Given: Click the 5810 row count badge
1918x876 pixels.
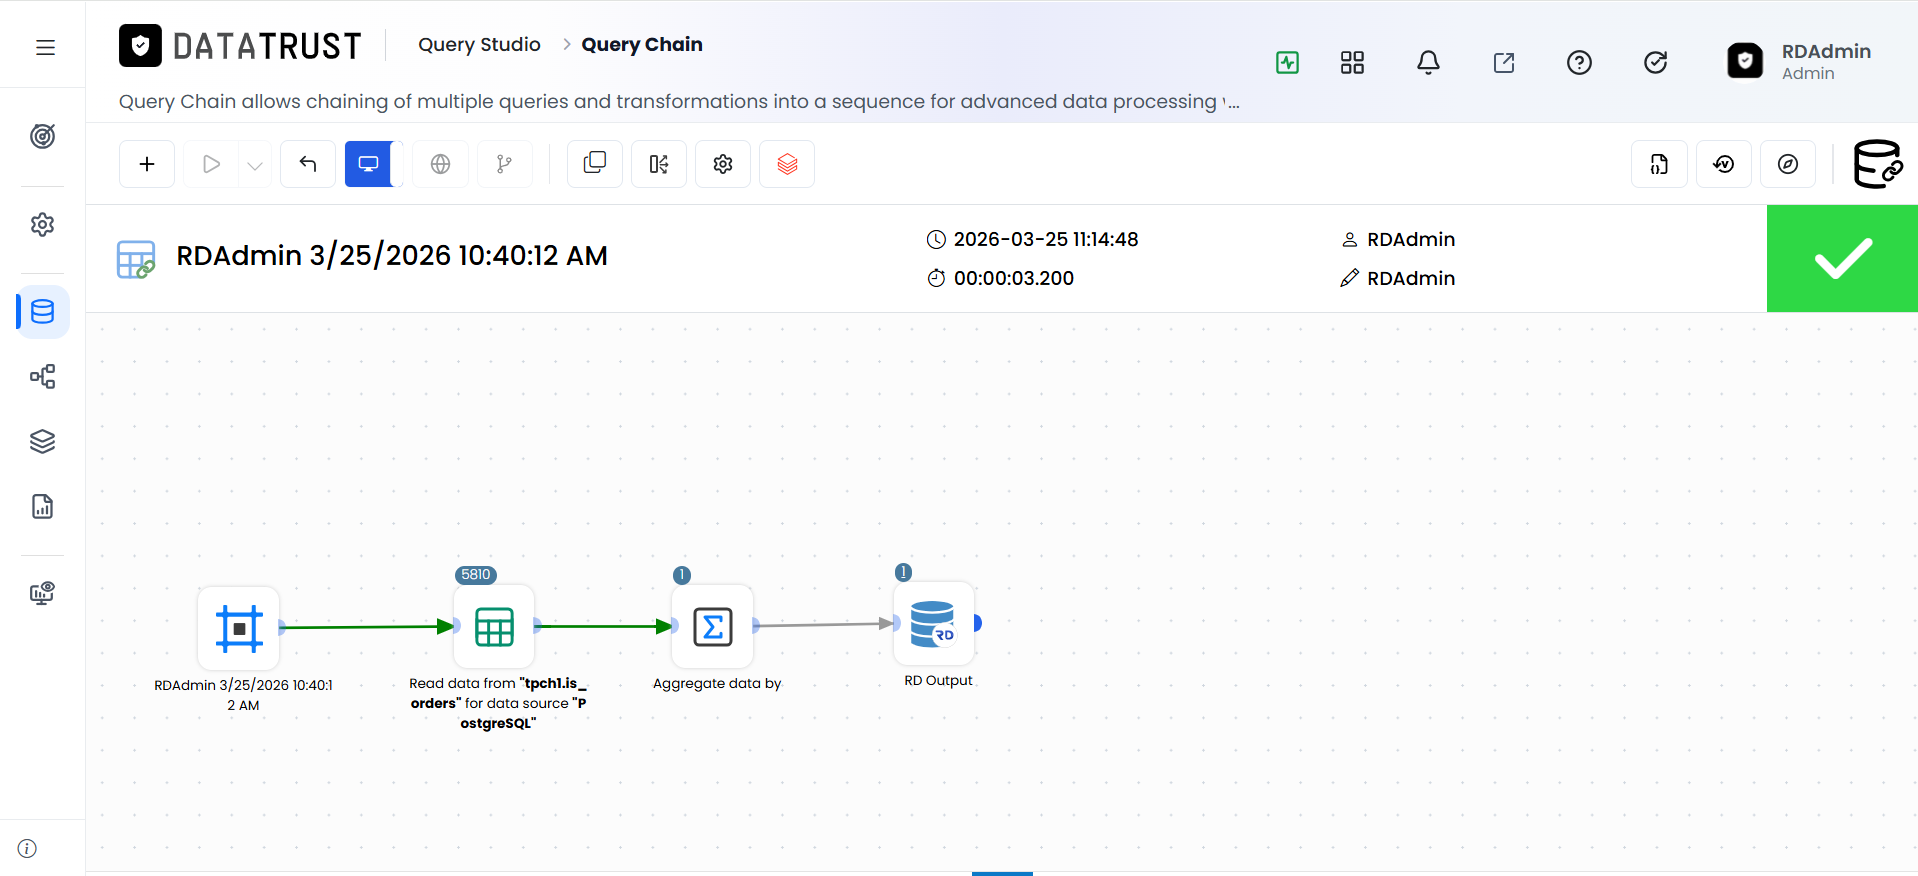Looking at the screenshot, I should (476, 575).
